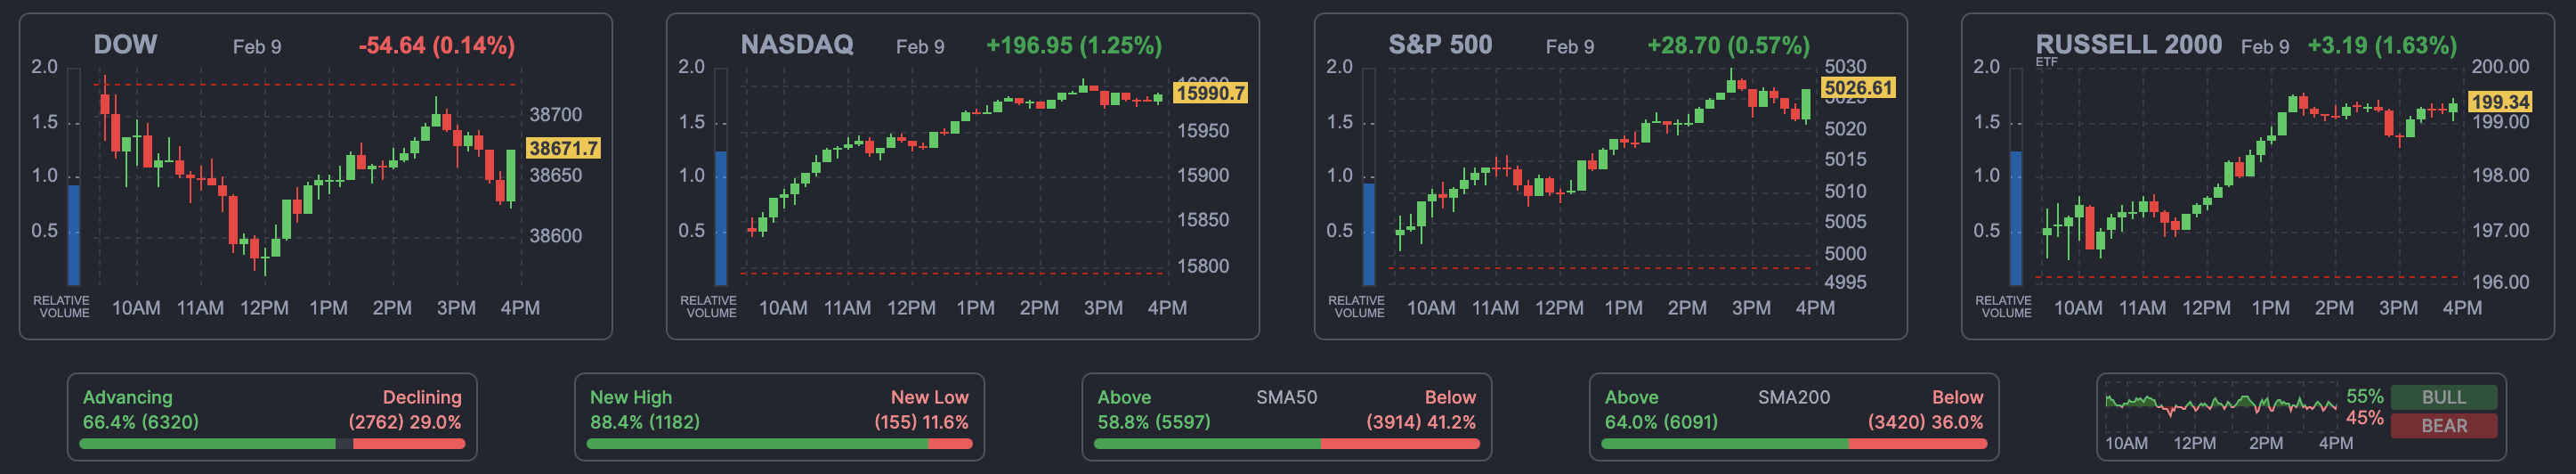Screen dimensions: 2576x474
Task: Click New Low (155) 11.6% value
Action: click(x=921, y=422)
